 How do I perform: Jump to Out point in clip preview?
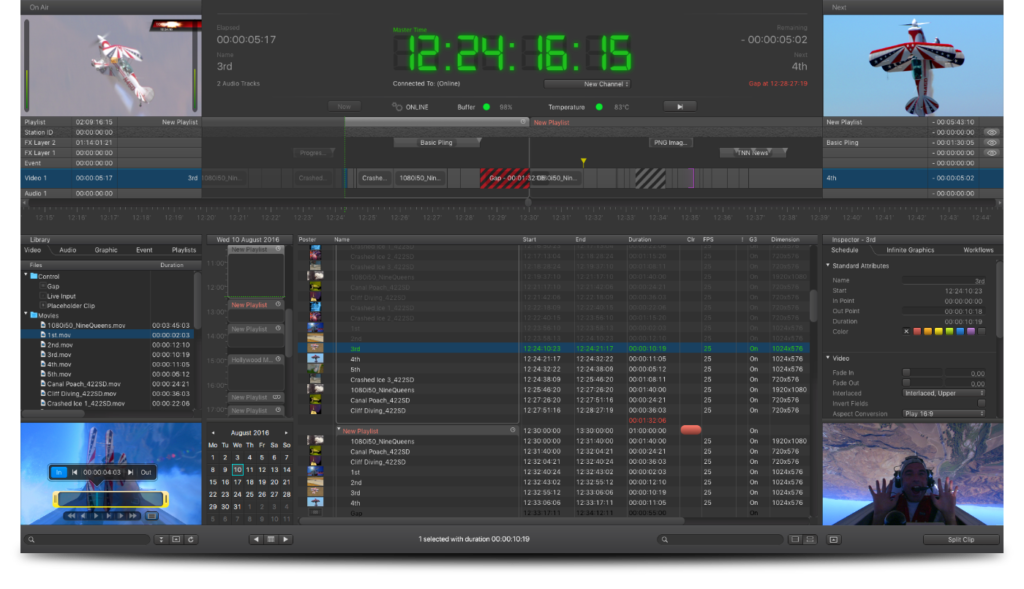(131, 472)
